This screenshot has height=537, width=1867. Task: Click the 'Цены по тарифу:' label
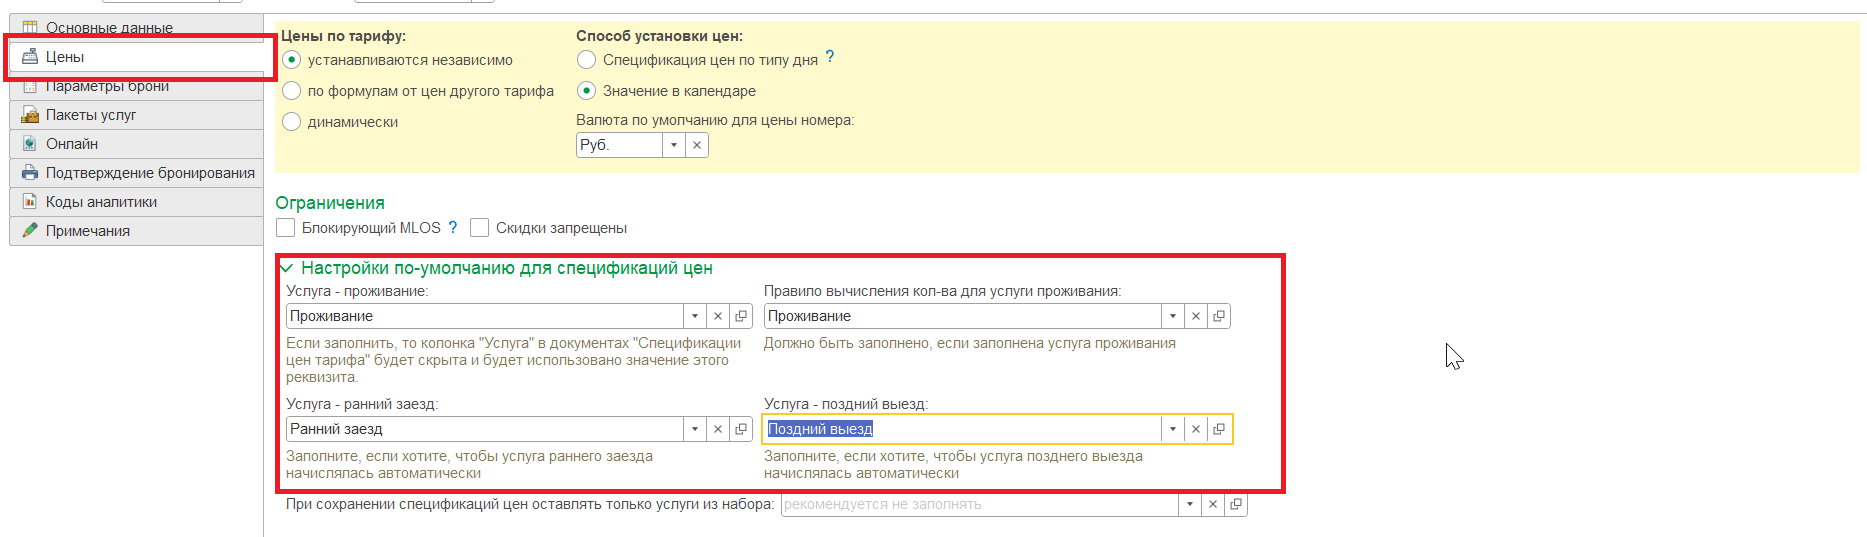tap(343, 36)
